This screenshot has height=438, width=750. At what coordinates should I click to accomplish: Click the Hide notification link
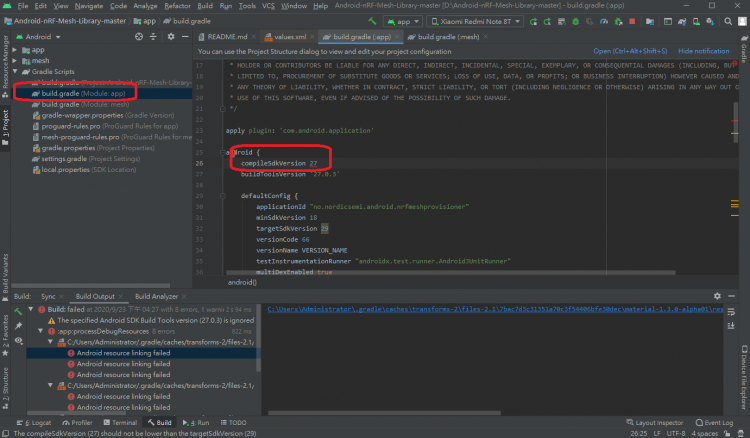pos(704,51)
